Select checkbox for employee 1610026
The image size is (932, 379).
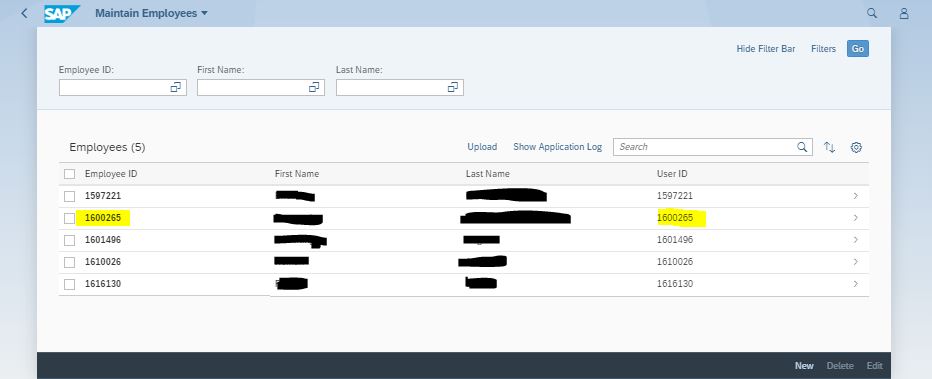point(70,262)
